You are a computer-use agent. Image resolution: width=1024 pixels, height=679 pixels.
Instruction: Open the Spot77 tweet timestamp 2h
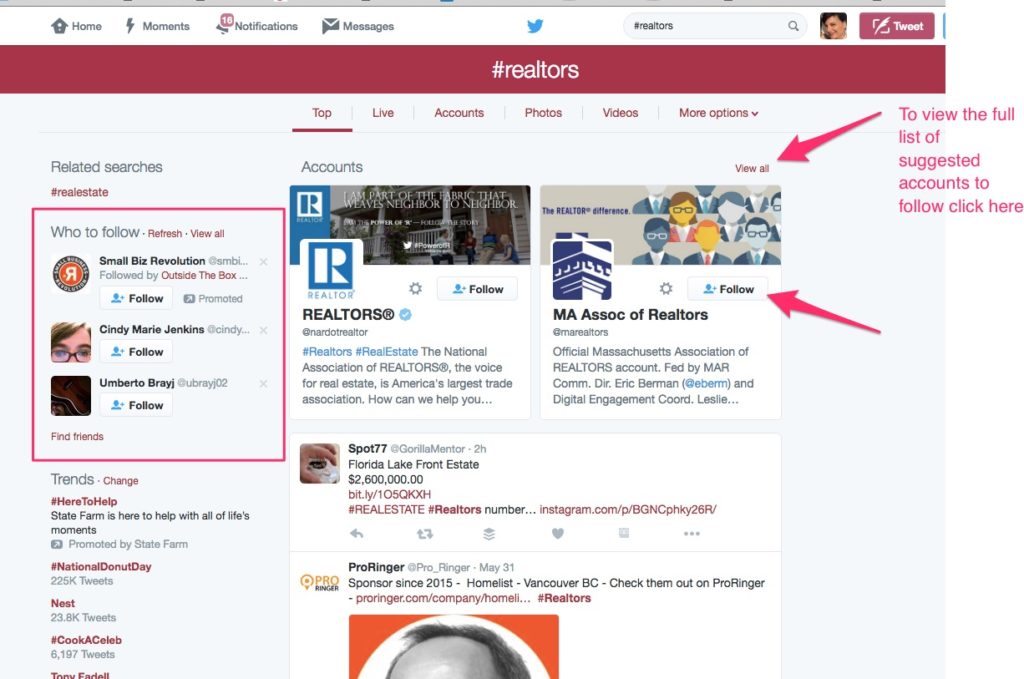tap(480, 449)
